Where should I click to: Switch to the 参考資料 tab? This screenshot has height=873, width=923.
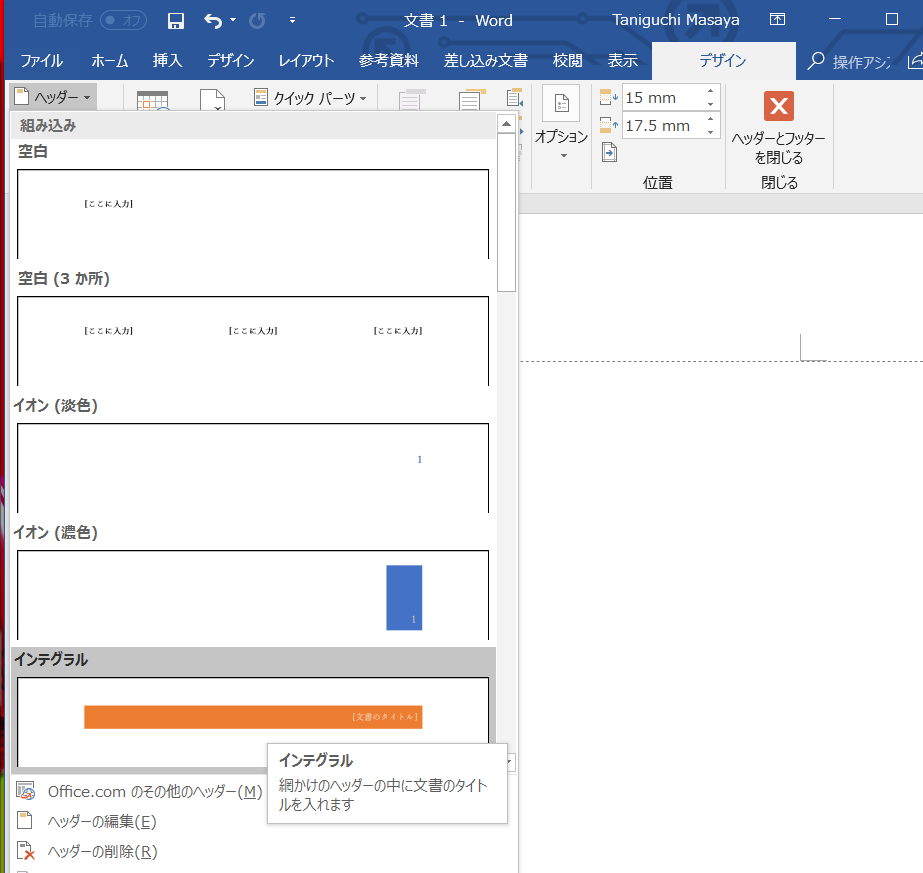389,61
